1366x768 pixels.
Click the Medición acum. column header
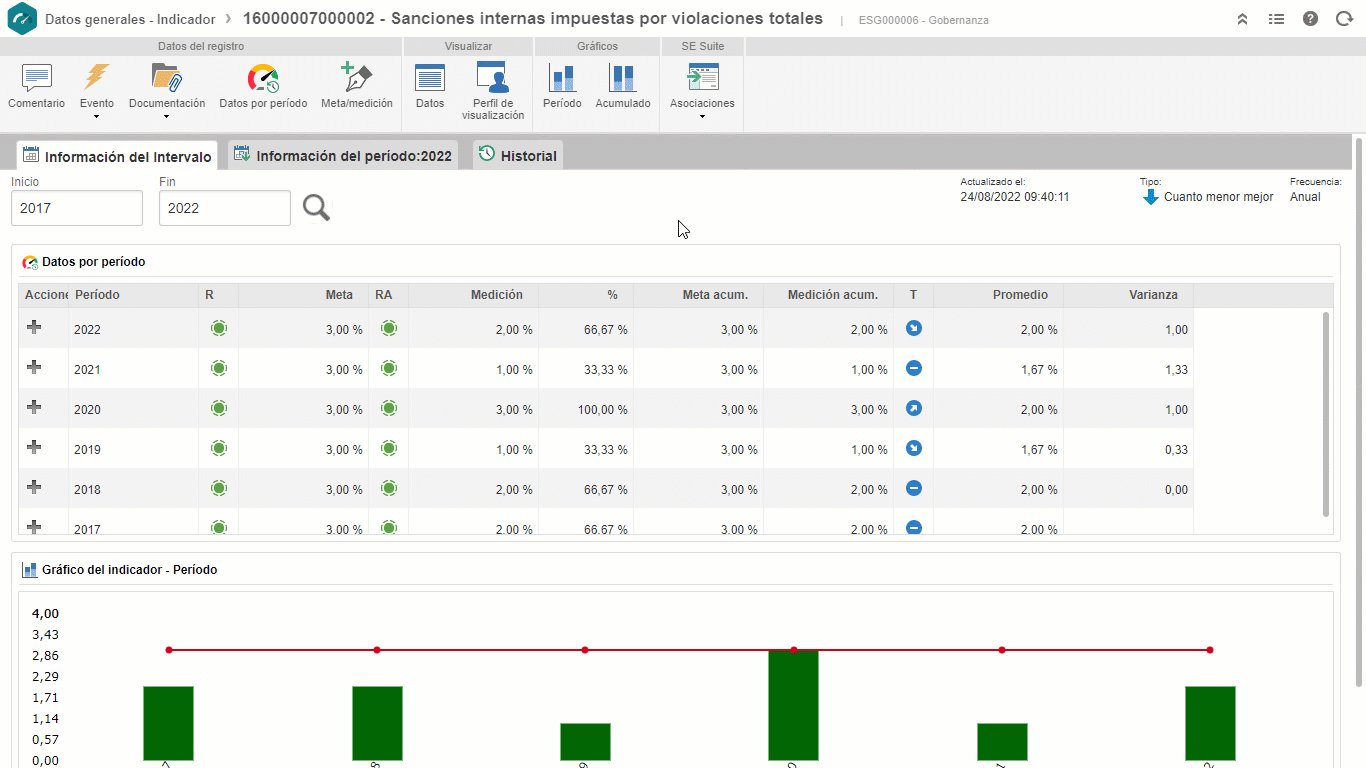coord(828,295)
